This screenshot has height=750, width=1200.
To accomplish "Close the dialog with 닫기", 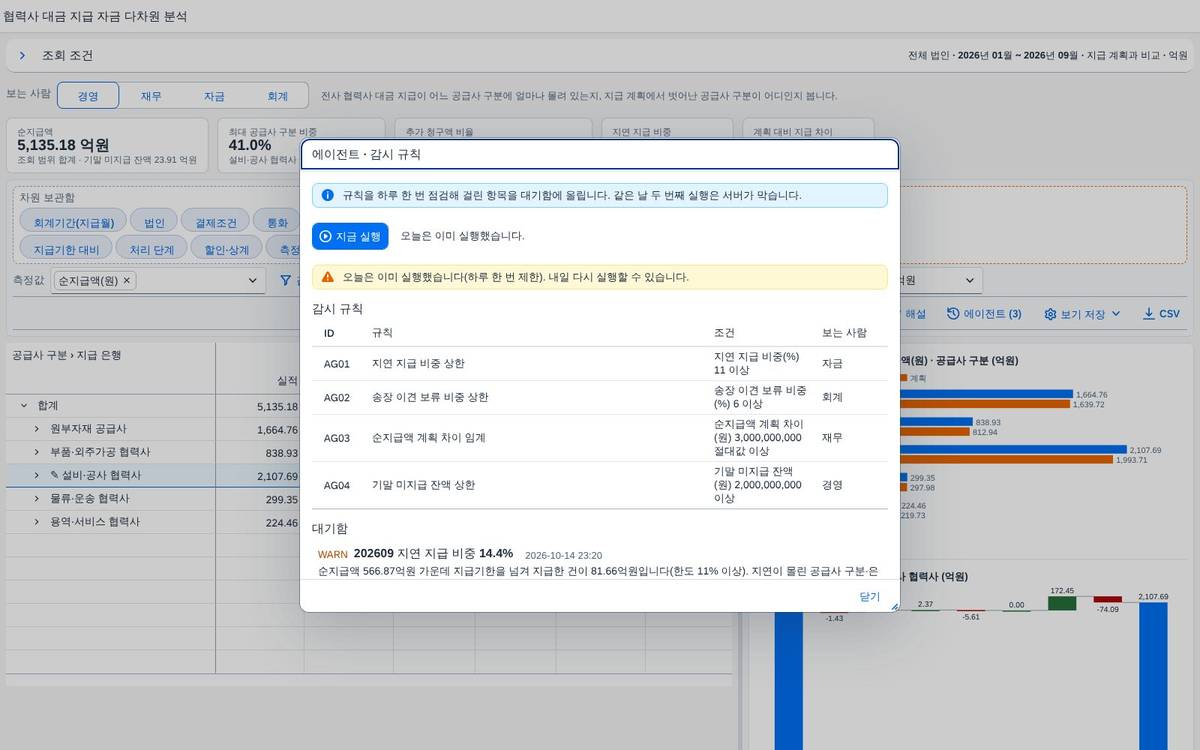I will point(869,596).
